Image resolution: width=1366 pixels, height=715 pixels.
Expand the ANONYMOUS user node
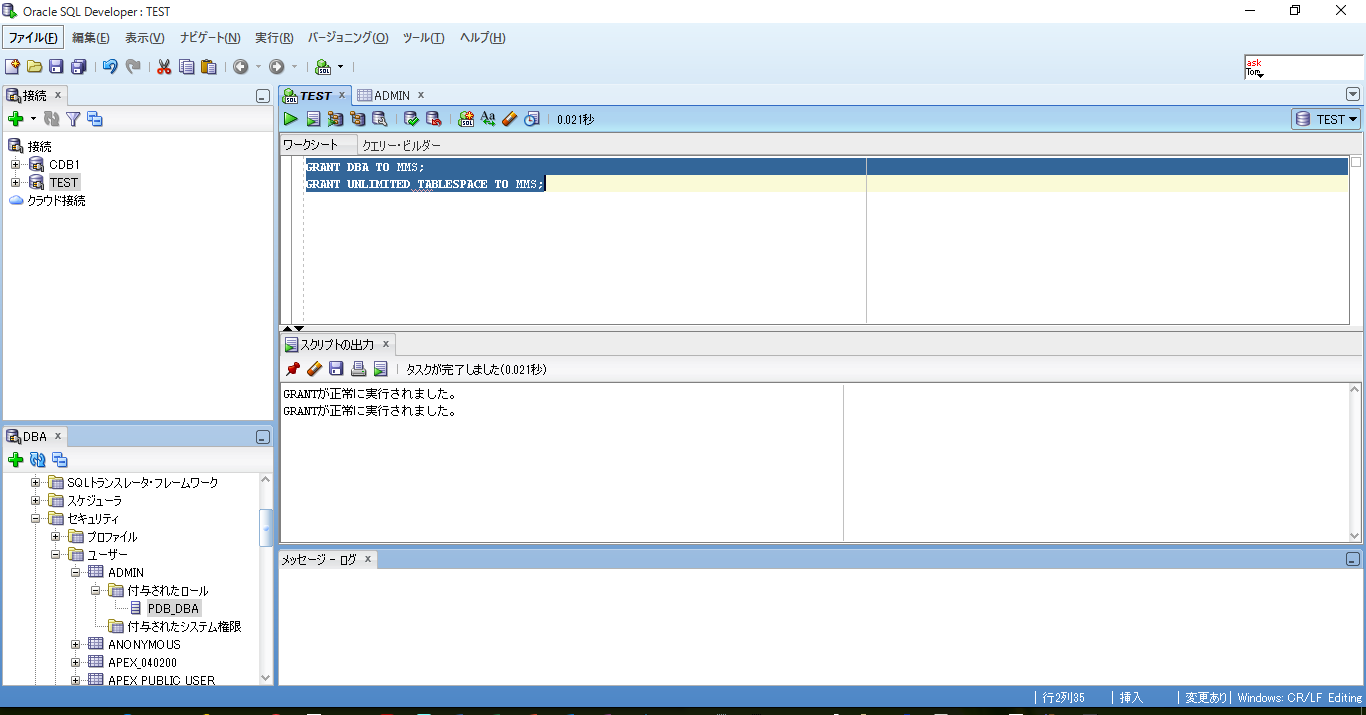coord(76,644)
